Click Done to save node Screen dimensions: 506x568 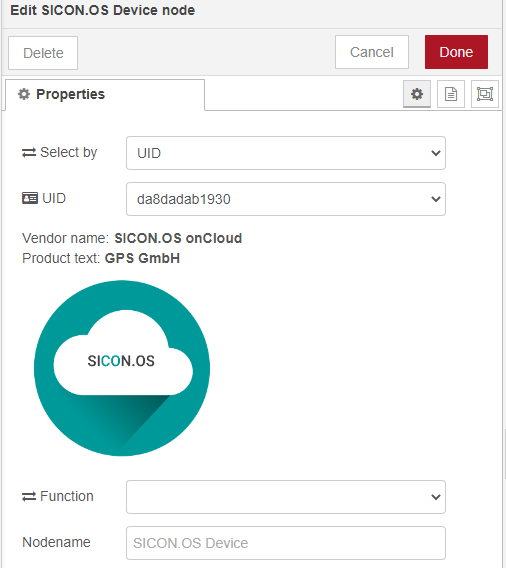456,52
